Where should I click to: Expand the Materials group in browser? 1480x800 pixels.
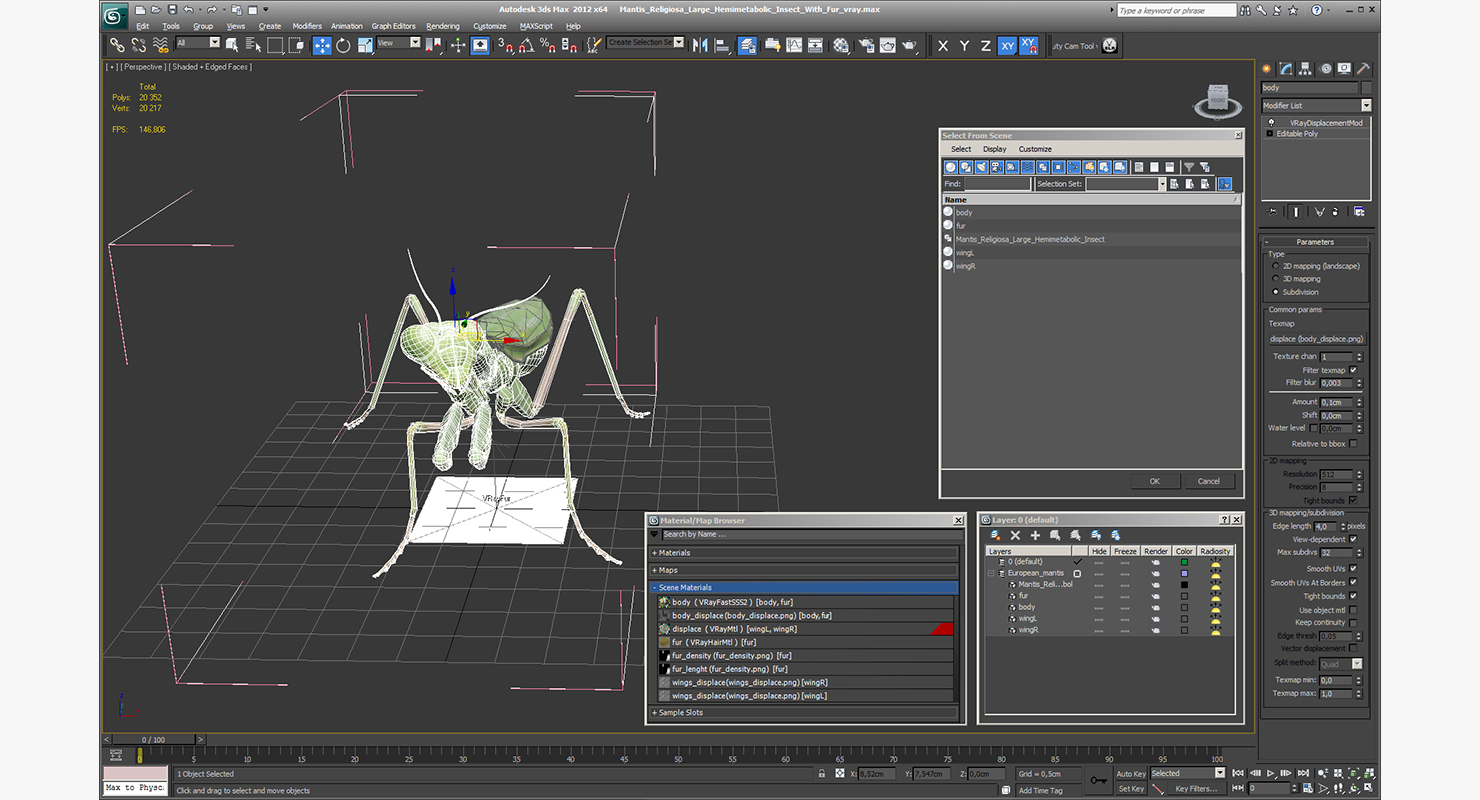point(804,553)
